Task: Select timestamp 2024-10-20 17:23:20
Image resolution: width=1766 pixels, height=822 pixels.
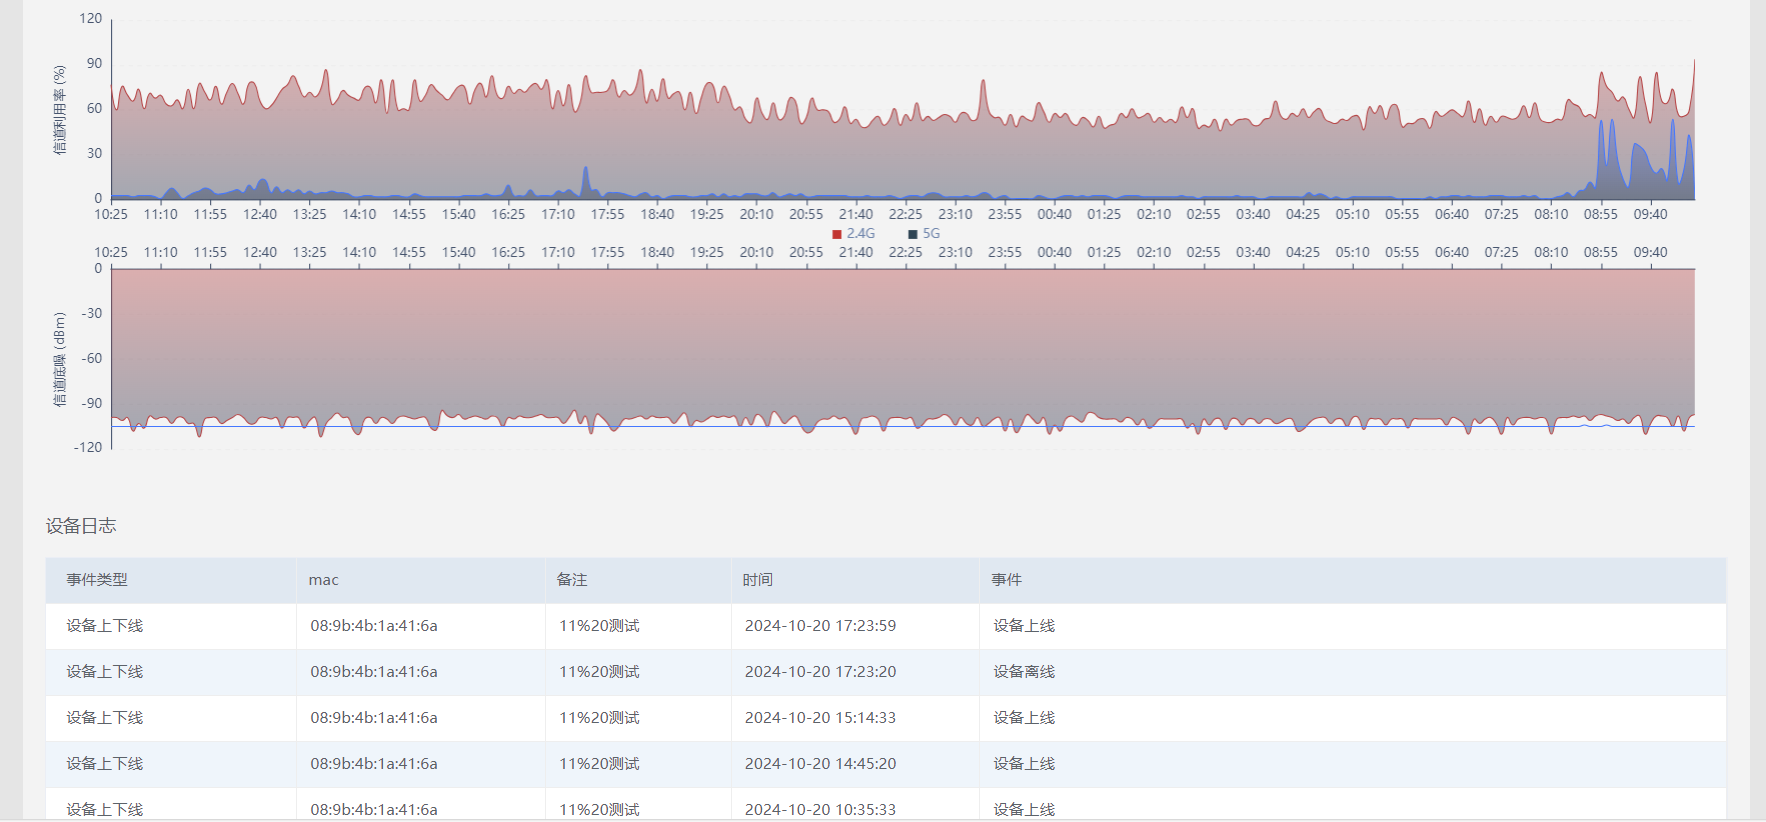Action: click(x=820, y=672)
